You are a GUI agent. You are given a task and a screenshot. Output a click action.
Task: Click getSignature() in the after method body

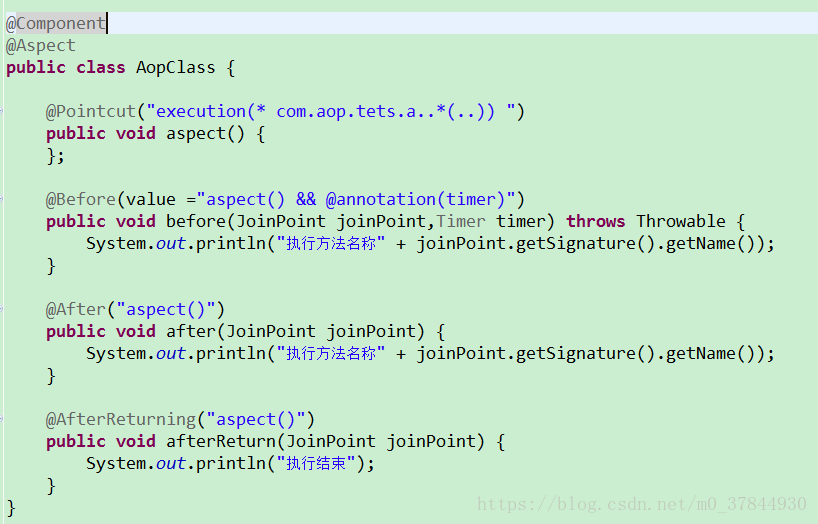pos(585,354)
